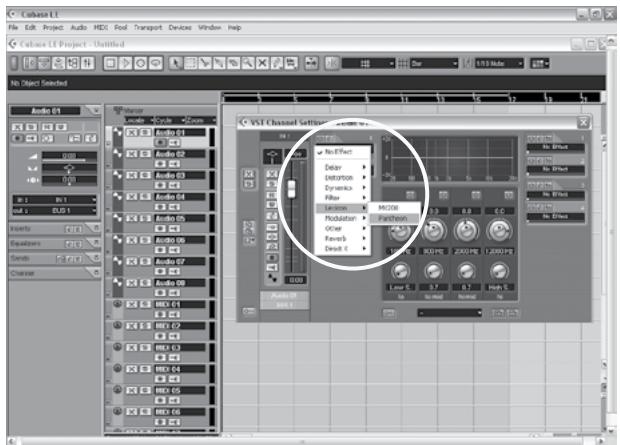Mute the MIDI 01 track
Viewport: 620px width, 445px height.
coord(131,304)
